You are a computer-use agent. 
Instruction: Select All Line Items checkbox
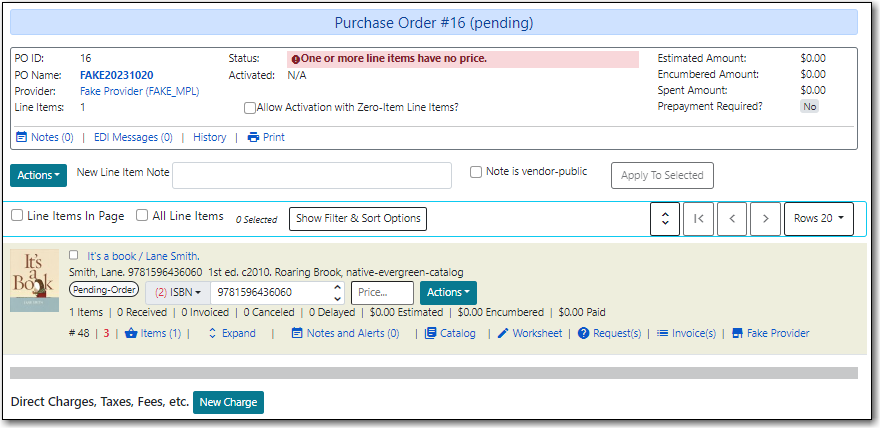tap(142, 216)
